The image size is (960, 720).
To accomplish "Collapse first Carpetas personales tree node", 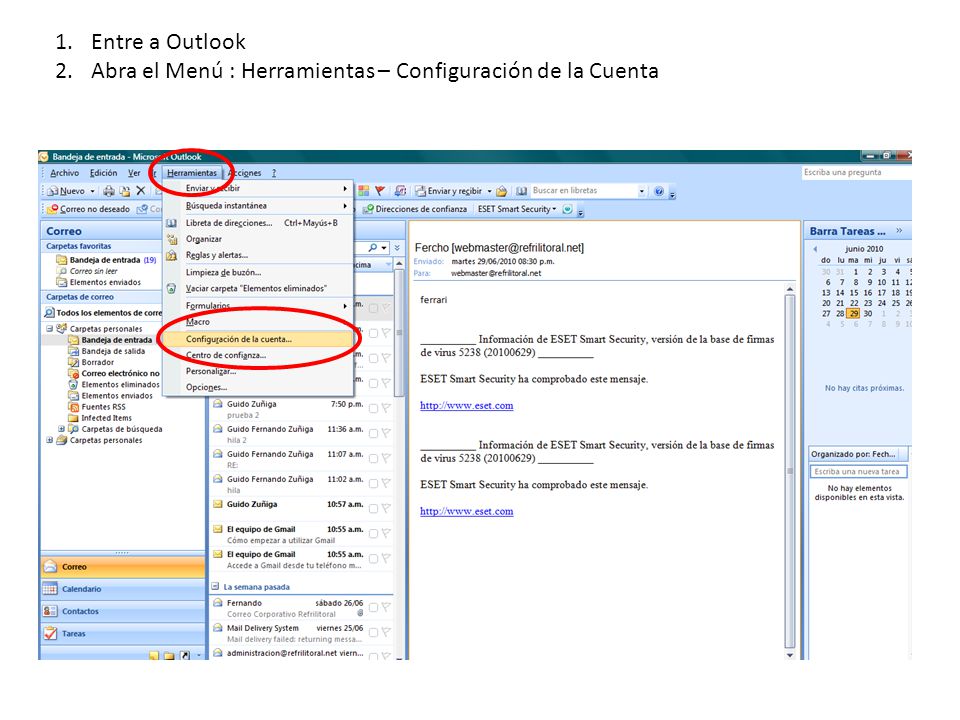I will point(50,329).
